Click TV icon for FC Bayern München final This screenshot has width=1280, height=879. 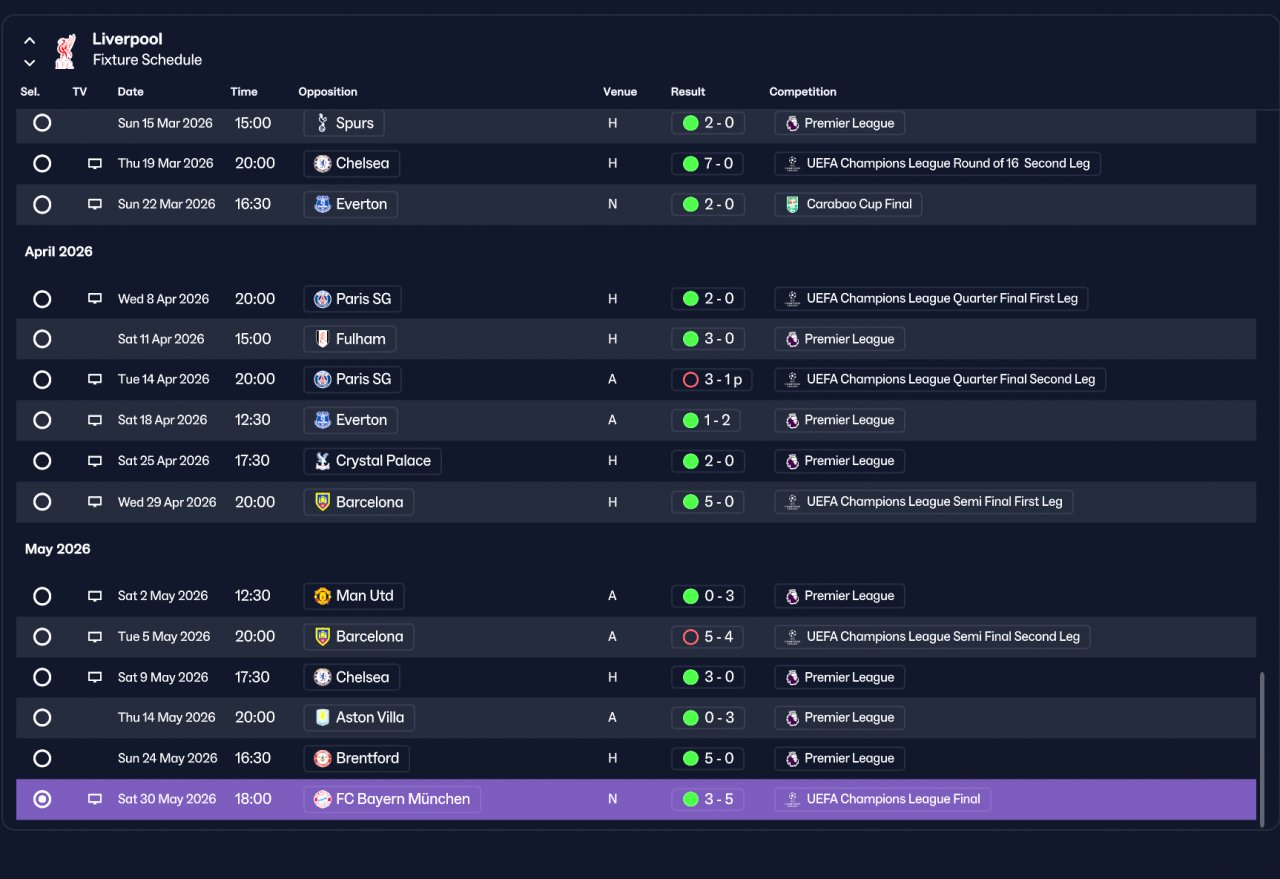point(95,799)
